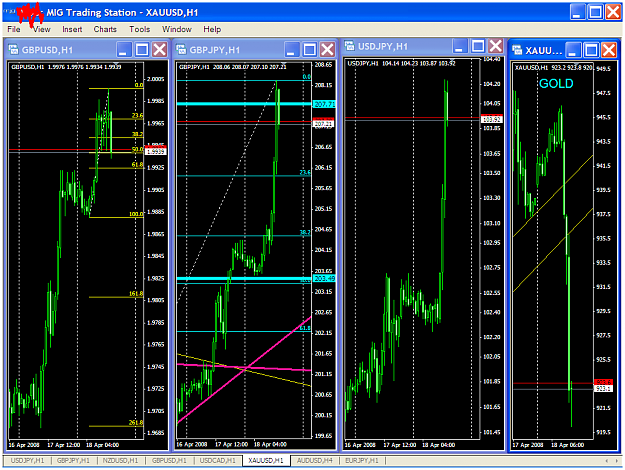
Task: Close the XAUUSD chart window
Action: tap(609, 50)
